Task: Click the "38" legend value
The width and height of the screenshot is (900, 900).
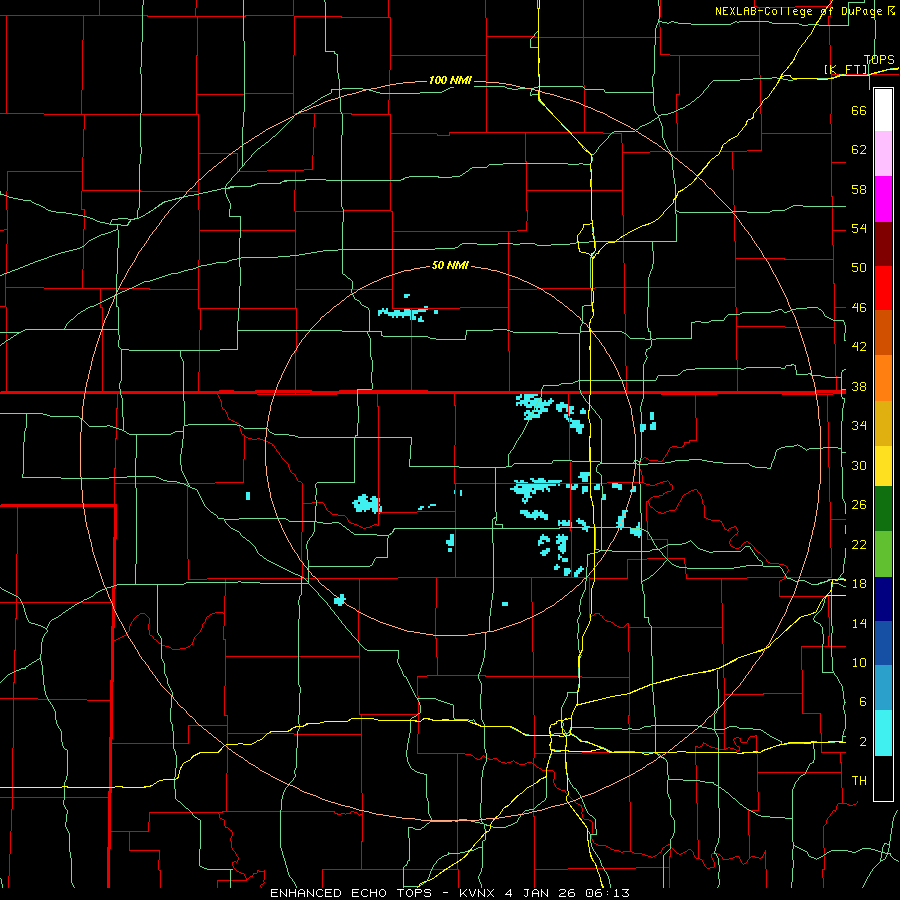Action: pos(859,387)
